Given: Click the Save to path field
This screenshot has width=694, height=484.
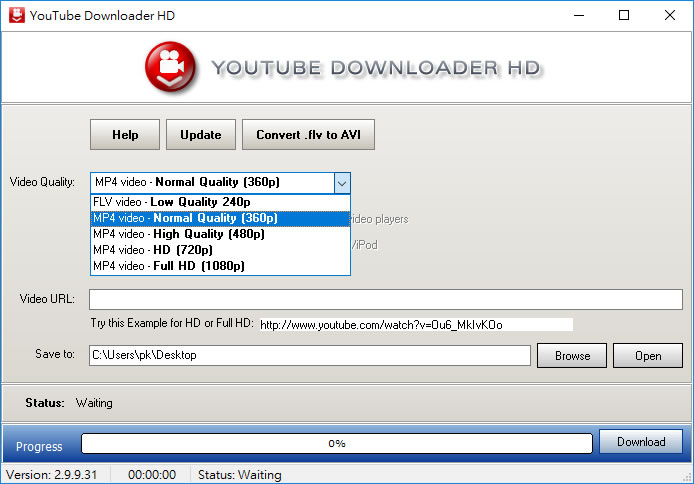Looking at the screenshot, I should 310,355.
